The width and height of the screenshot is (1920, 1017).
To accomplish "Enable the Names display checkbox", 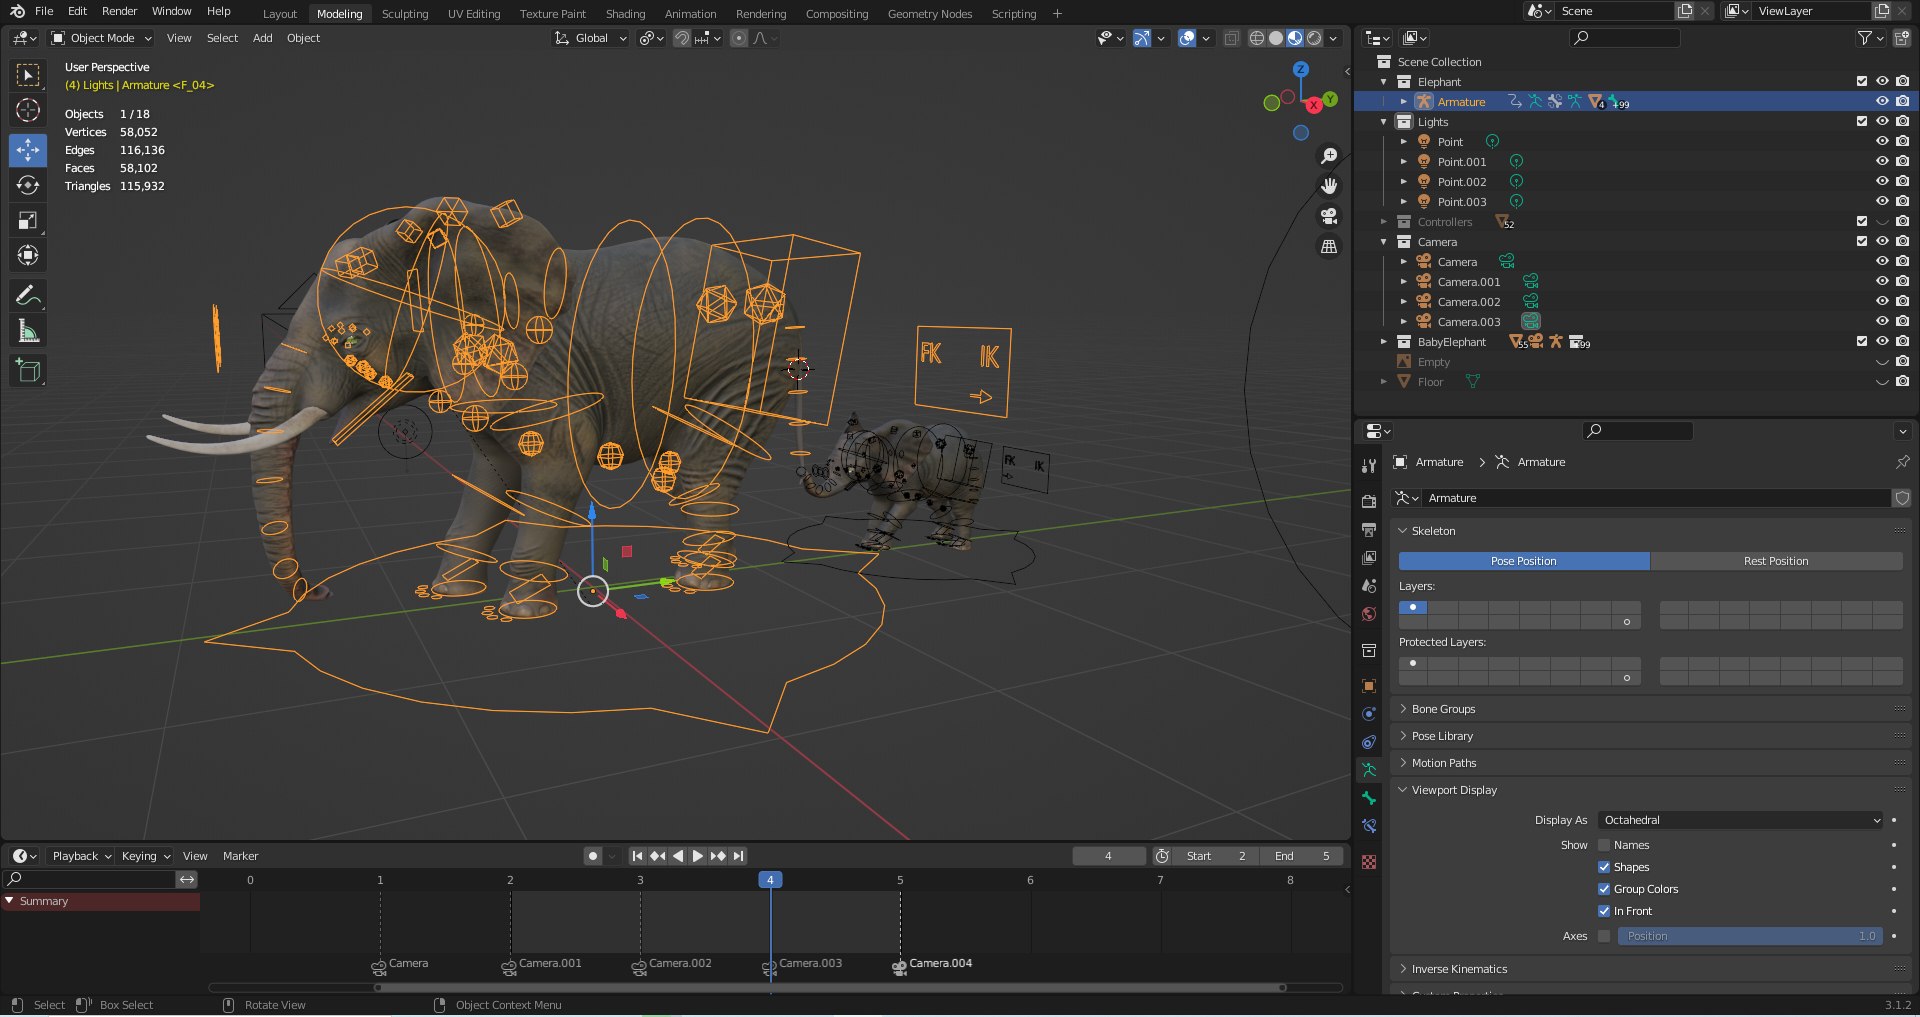I will (1604, 845).
